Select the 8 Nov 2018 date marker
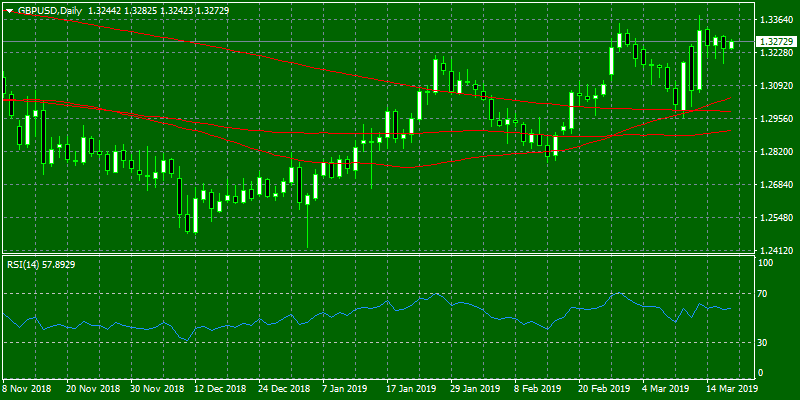Viewport: 800px width, 400px height. 27,388
